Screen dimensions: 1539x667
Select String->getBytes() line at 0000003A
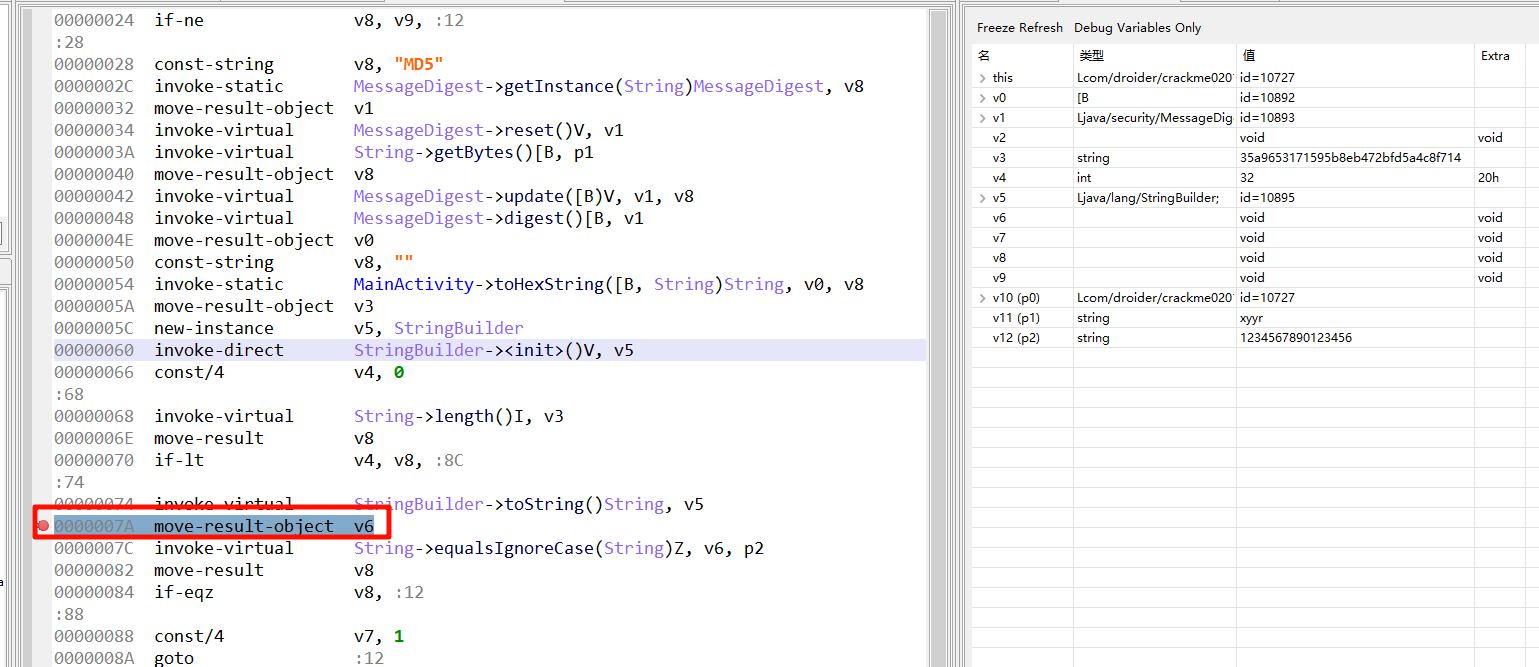pyautogui.click(x=490, y=152)
